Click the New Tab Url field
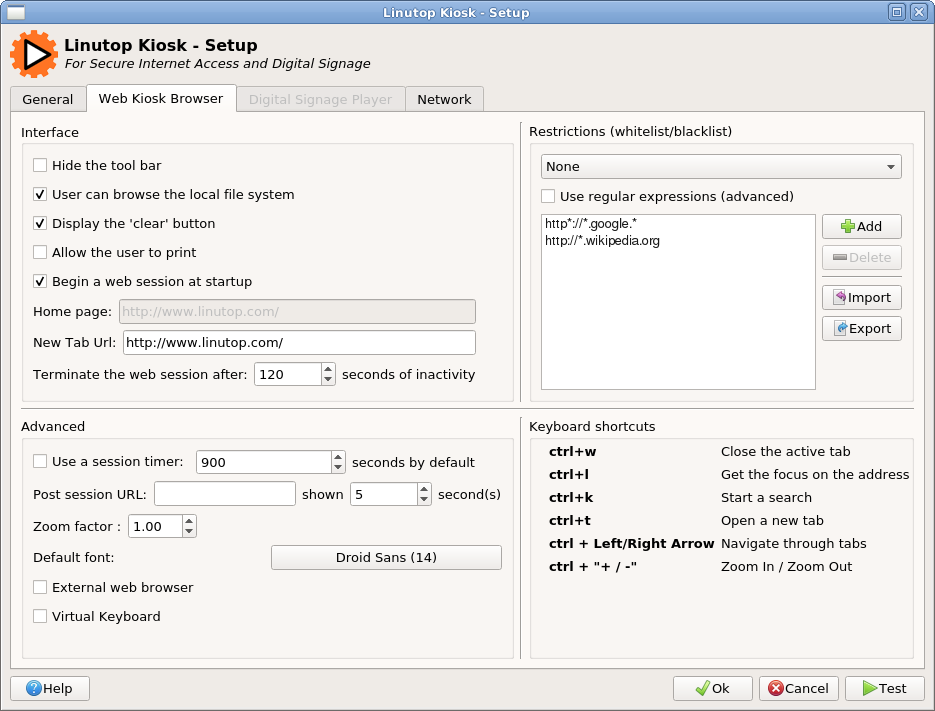Screen dimensions: 935x711 299,342
